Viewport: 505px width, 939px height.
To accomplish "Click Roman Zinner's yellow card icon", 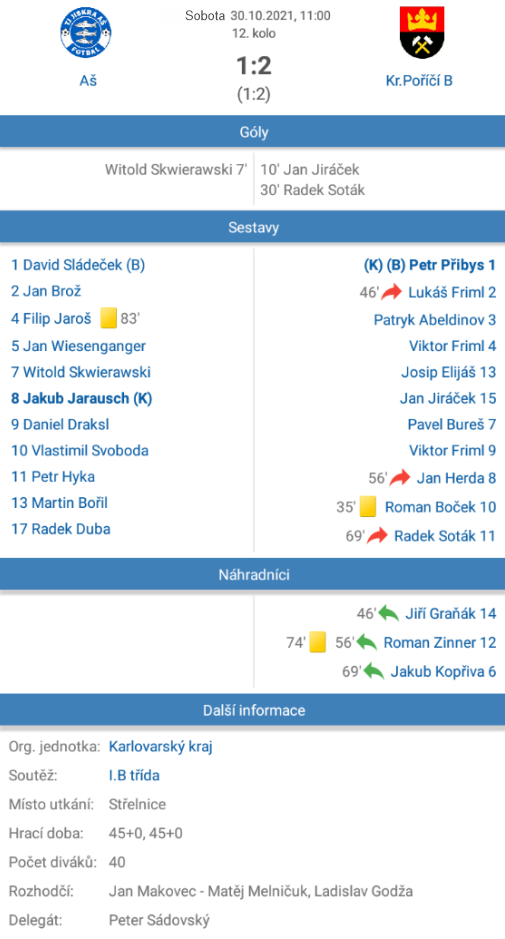I will click(318, 643).
